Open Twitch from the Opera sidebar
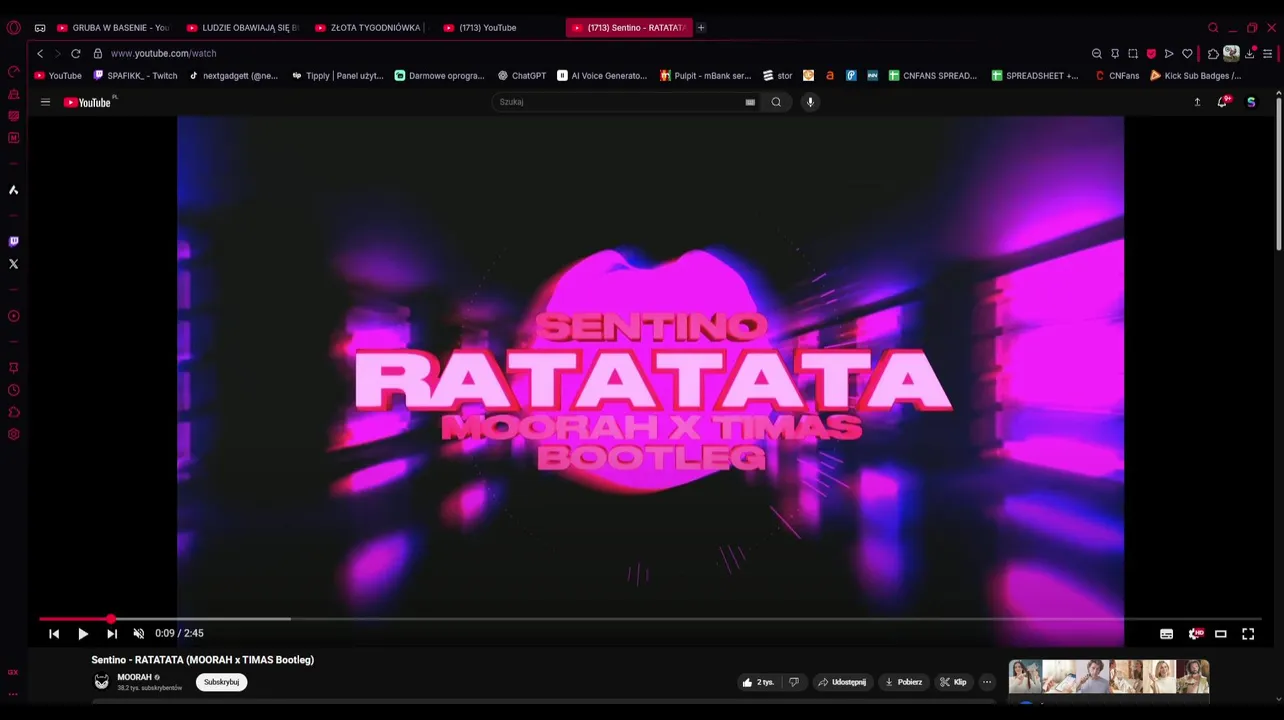The width and height of the screenshot is (1284, 720). pos(13,241)
